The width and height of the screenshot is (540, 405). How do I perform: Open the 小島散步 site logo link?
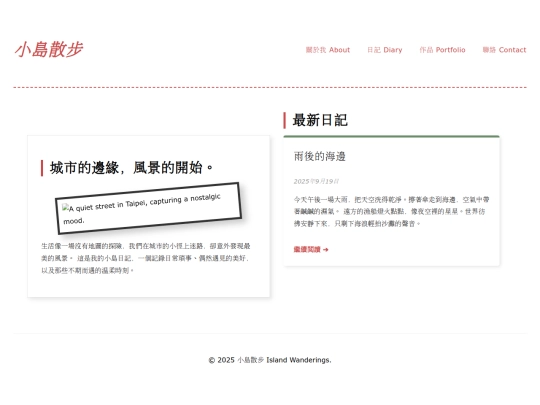coord(49,49)
